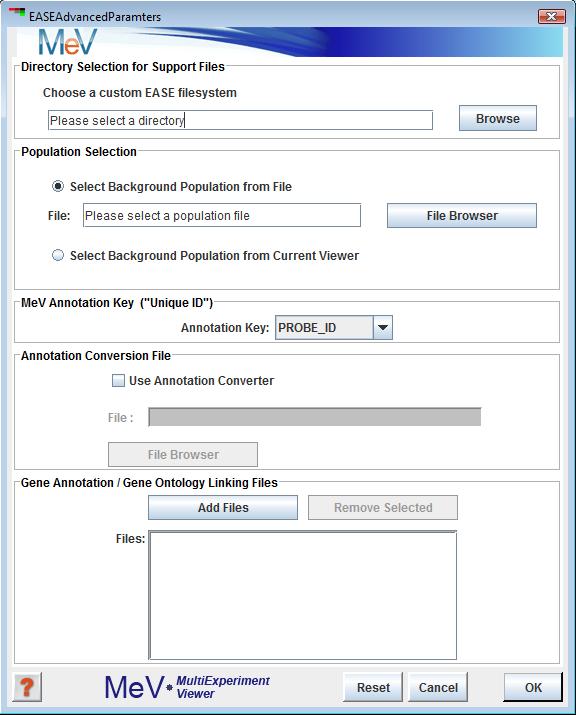Click Browse for EASE filesystem directory

pyautogui.click(x=498, y=119)
